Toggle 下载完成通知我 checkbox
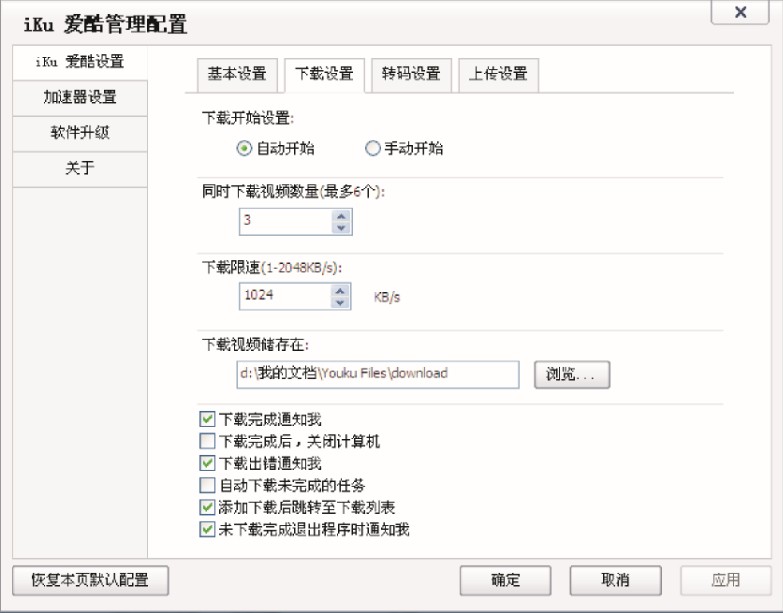Viewport: 783px width, 613px height. (x=207, y=419)
